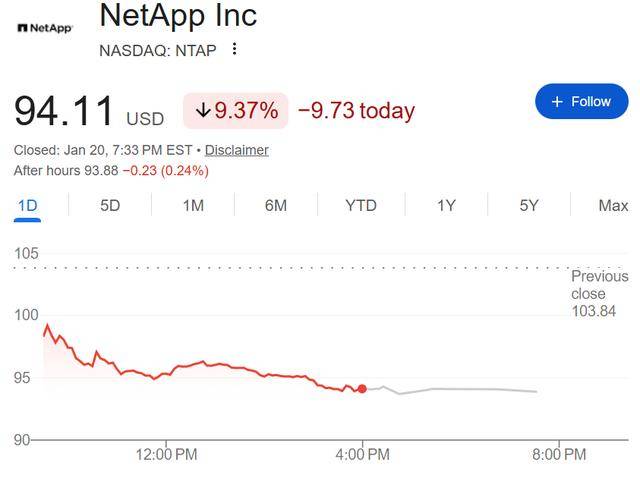Screen dimensions: 640x478
Task: Show the 6M price chart
Action: pyautogui.click(x=276, y=205)
